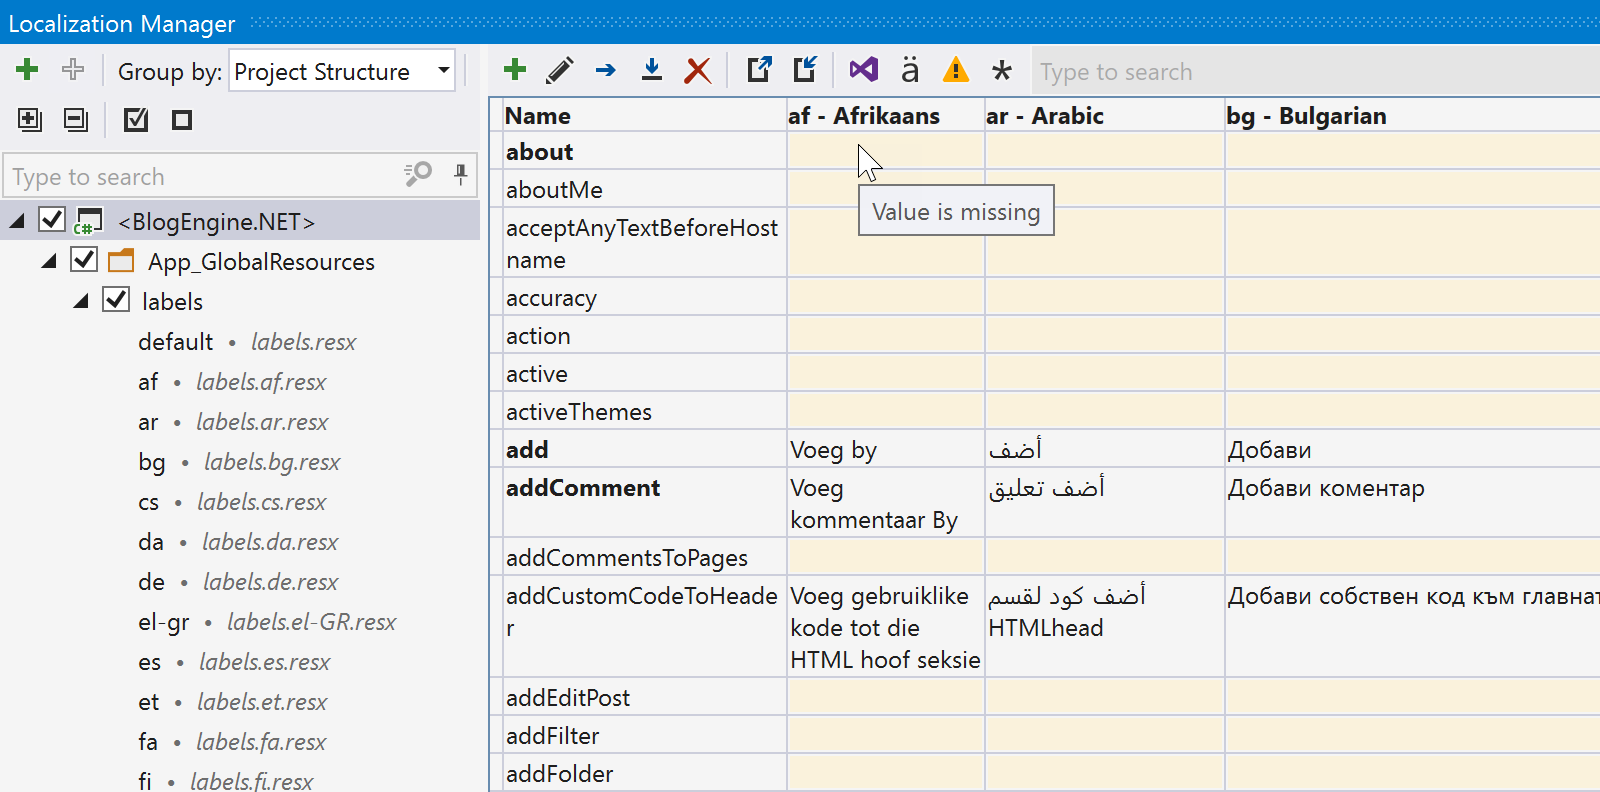1600x792 pixels.
Task: Select the et labels.et.resx item
Action: 232,702
